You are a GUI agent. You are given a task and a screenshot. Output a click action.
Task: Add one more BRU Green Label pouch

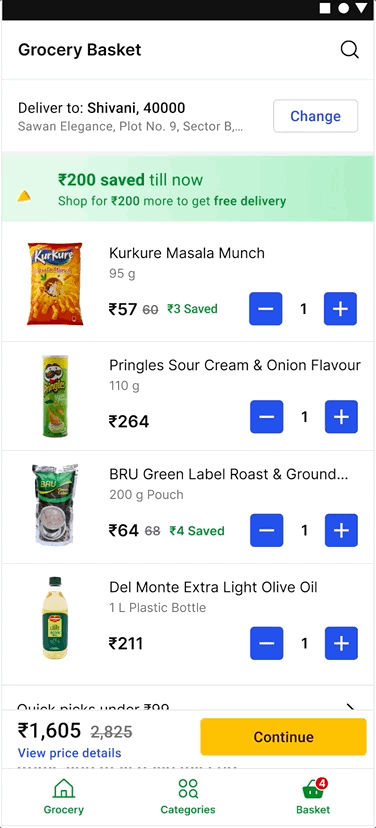(x=341, y=530)
